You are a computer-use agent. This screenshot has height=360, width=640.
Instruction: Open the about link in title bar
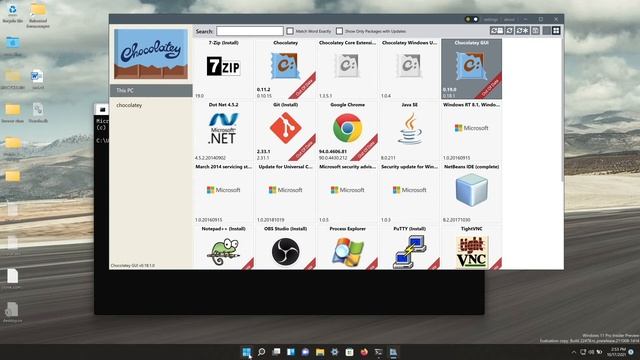[509, 20]
